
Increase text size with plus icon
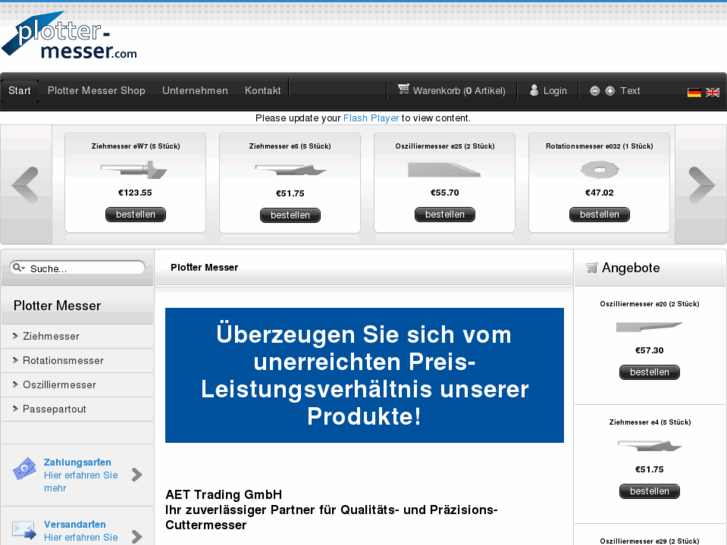coord(610,91)
